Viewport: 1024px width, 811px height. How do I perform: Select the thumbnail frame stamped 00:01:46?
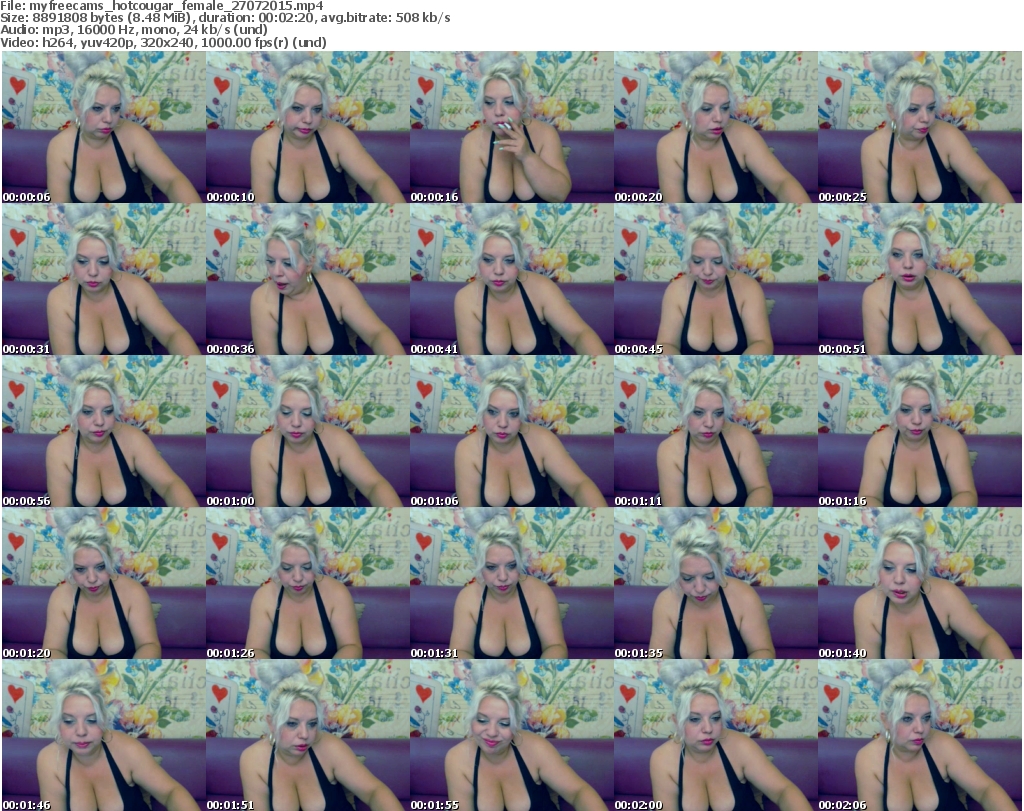[104, 735]
